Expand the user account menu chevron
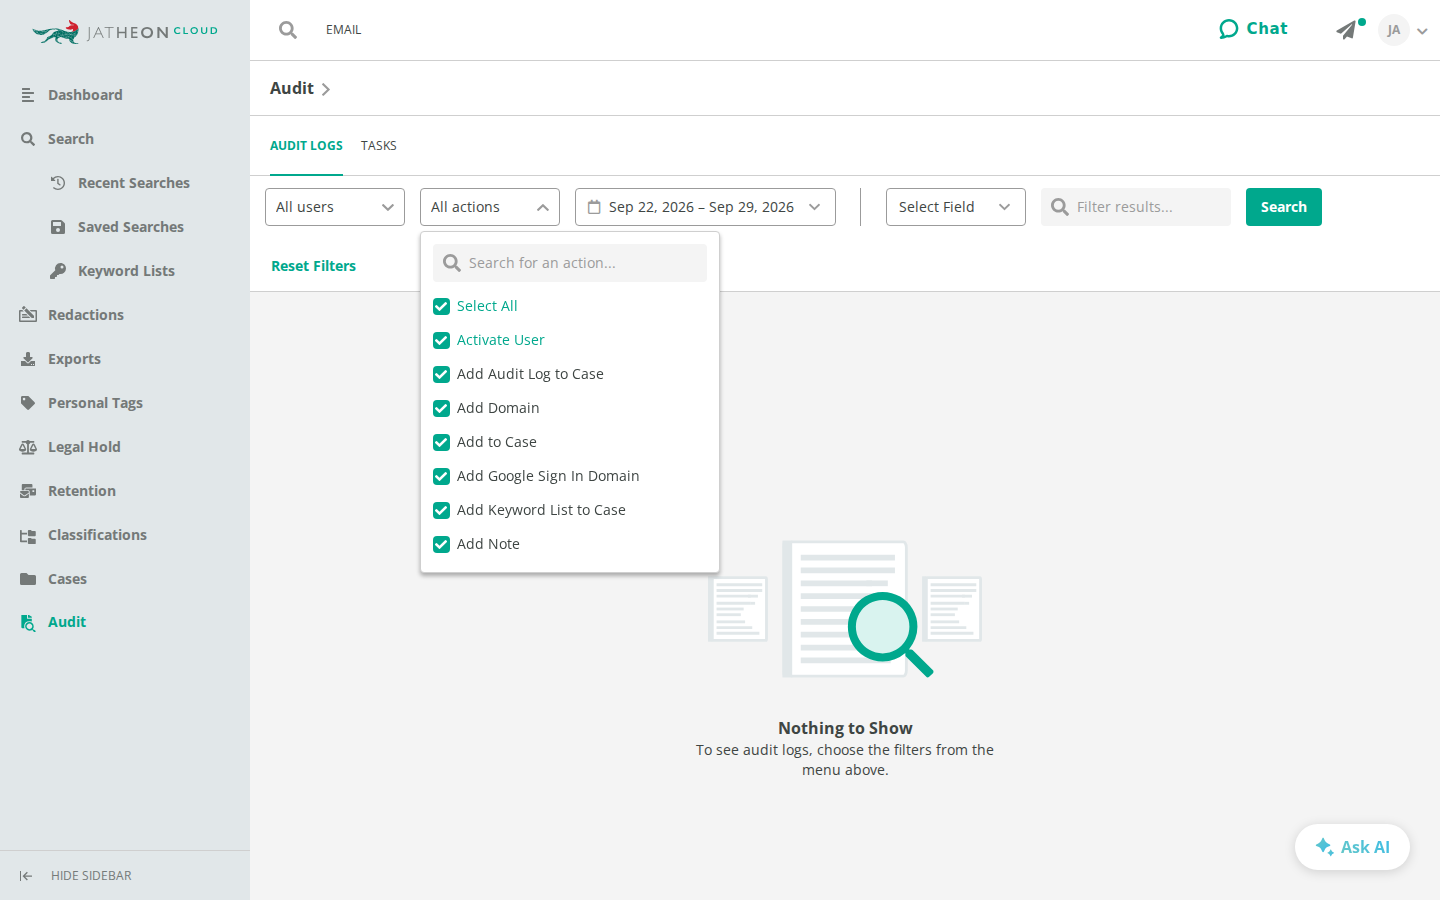This screenshot has width=1440, height=900. [1422, 31]
